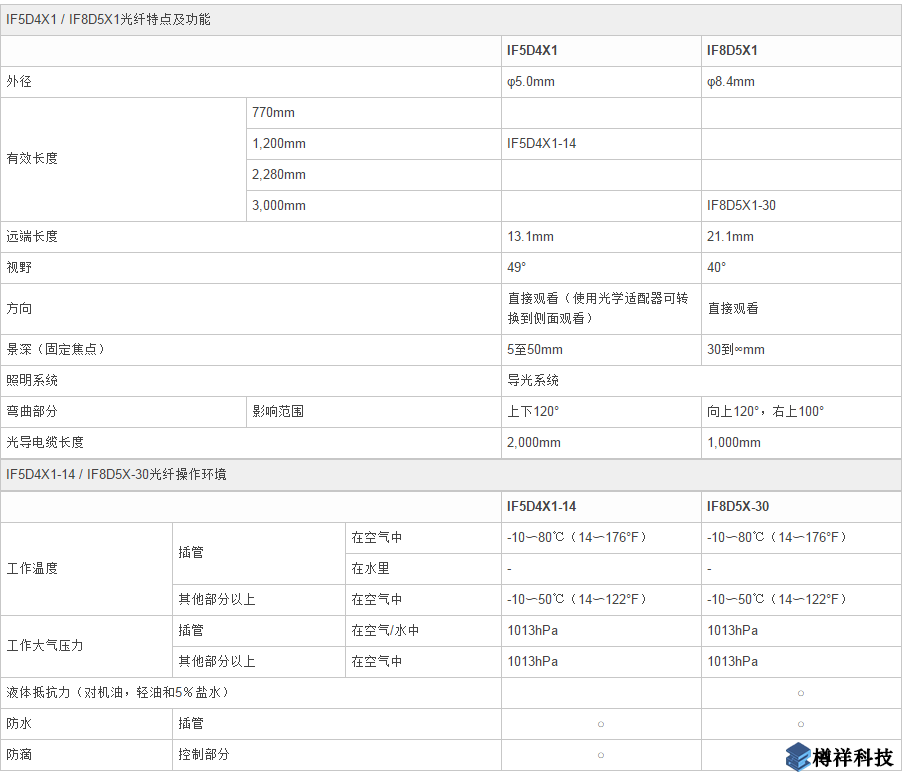Toggle the 液体抵抗力 circle for IF8D5X-30
Image resolution: width=902 pixels, height=779 pixels.
point(800,692)
